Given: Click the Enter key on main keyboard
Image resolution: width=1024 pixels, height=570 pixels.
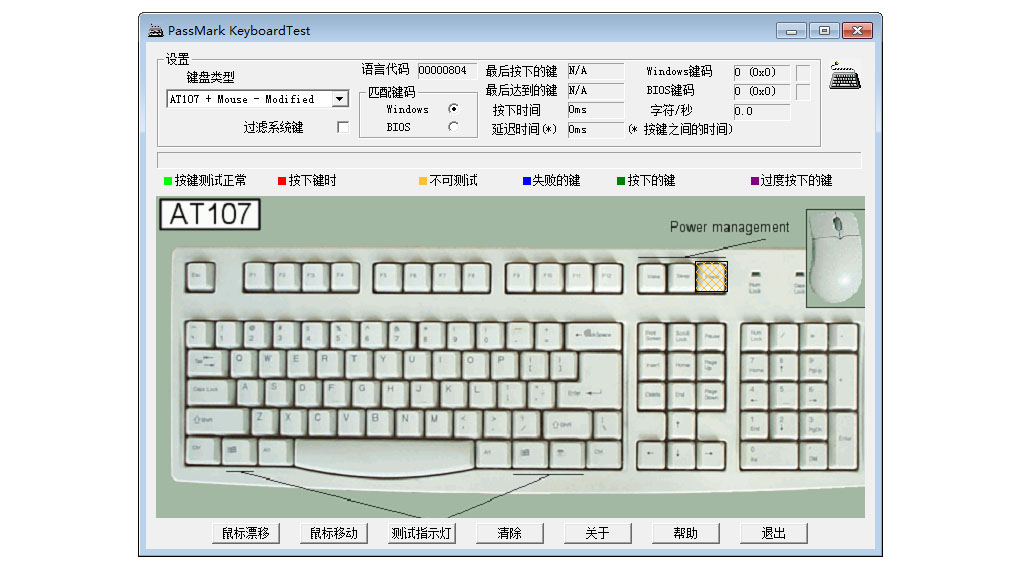Looking at the screenshot, I should (x=592, y=393).
